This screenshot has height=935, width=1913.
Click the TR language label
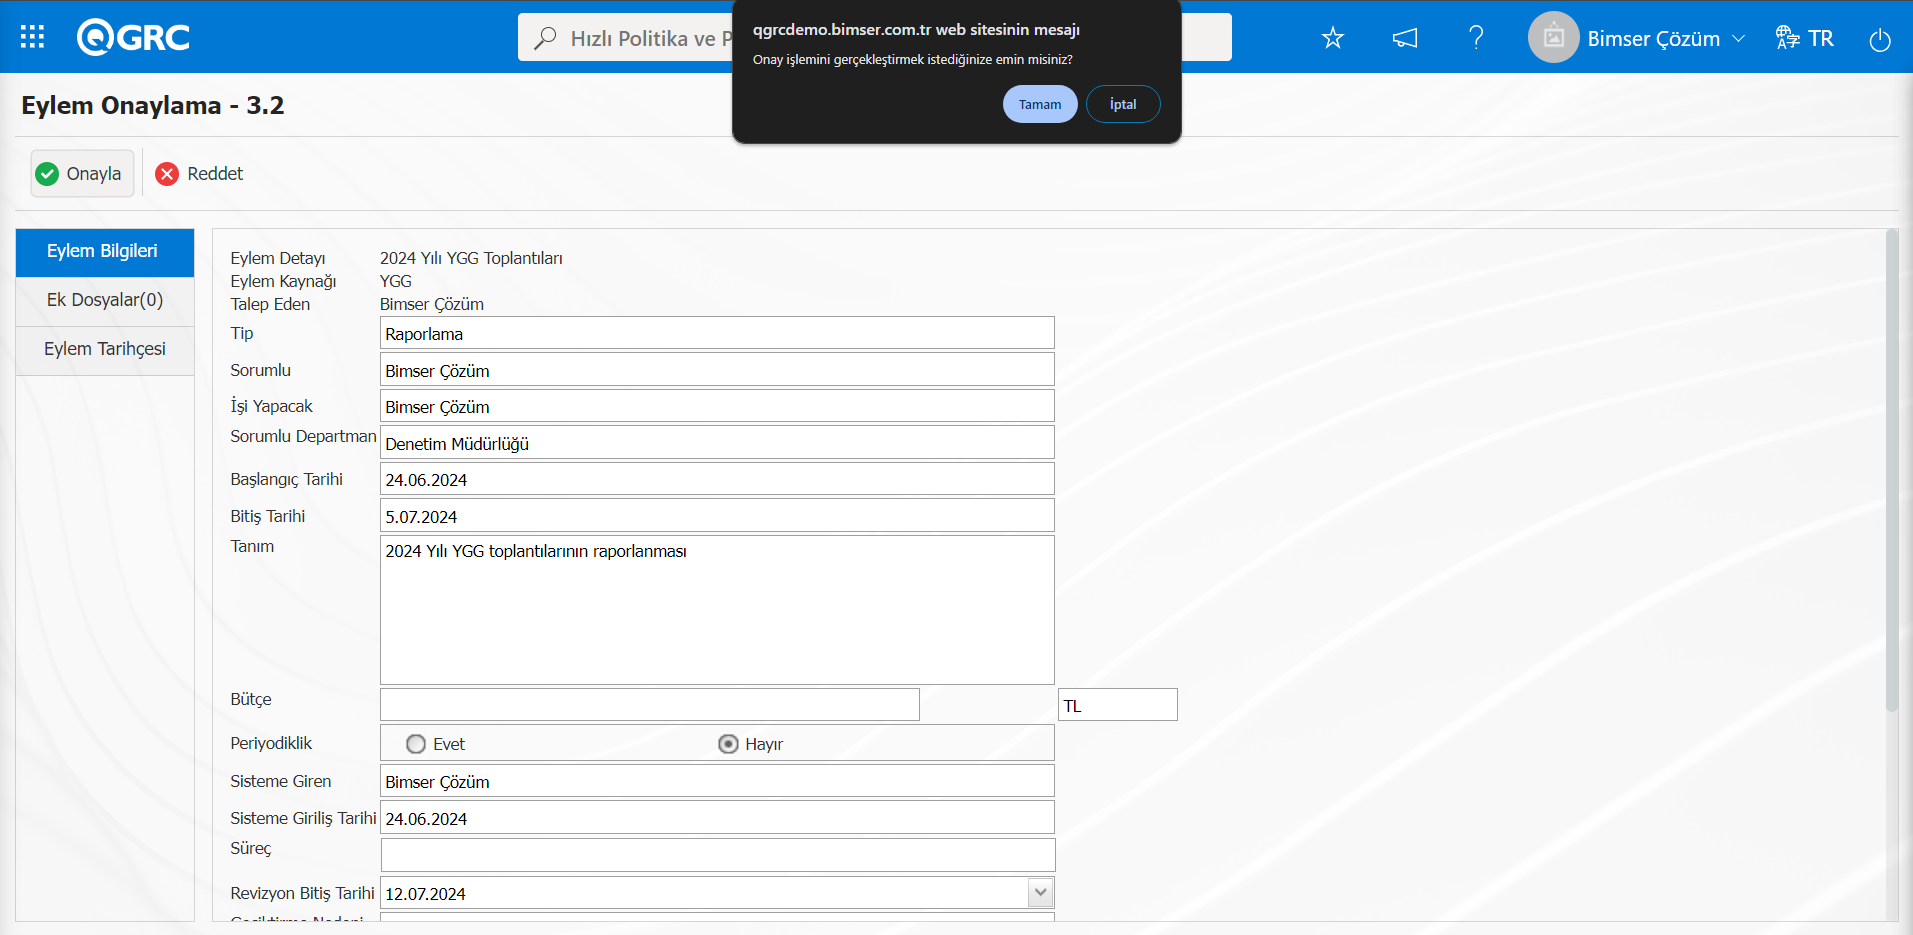click(1821, 38)
